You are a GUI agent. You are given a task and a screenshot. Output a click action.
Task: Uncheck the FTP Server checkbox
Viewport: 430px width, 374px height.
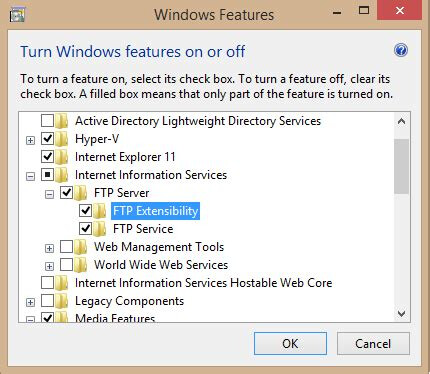coord(66,192)
